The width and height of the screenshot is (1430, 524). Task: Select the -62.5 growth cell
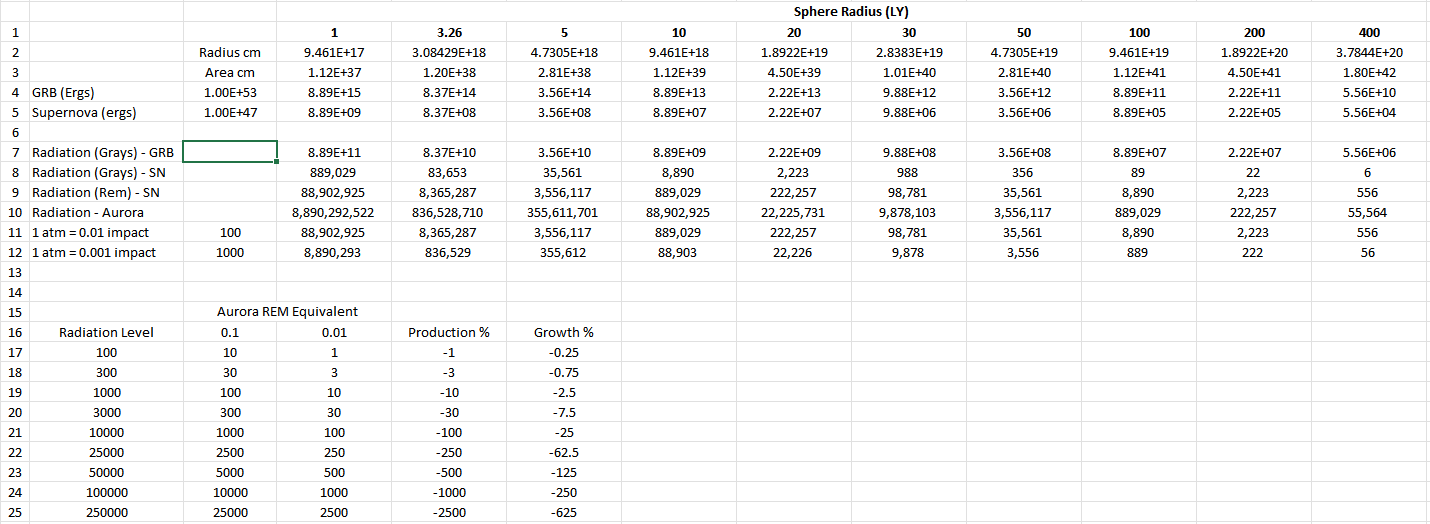(x=564, y=452)
